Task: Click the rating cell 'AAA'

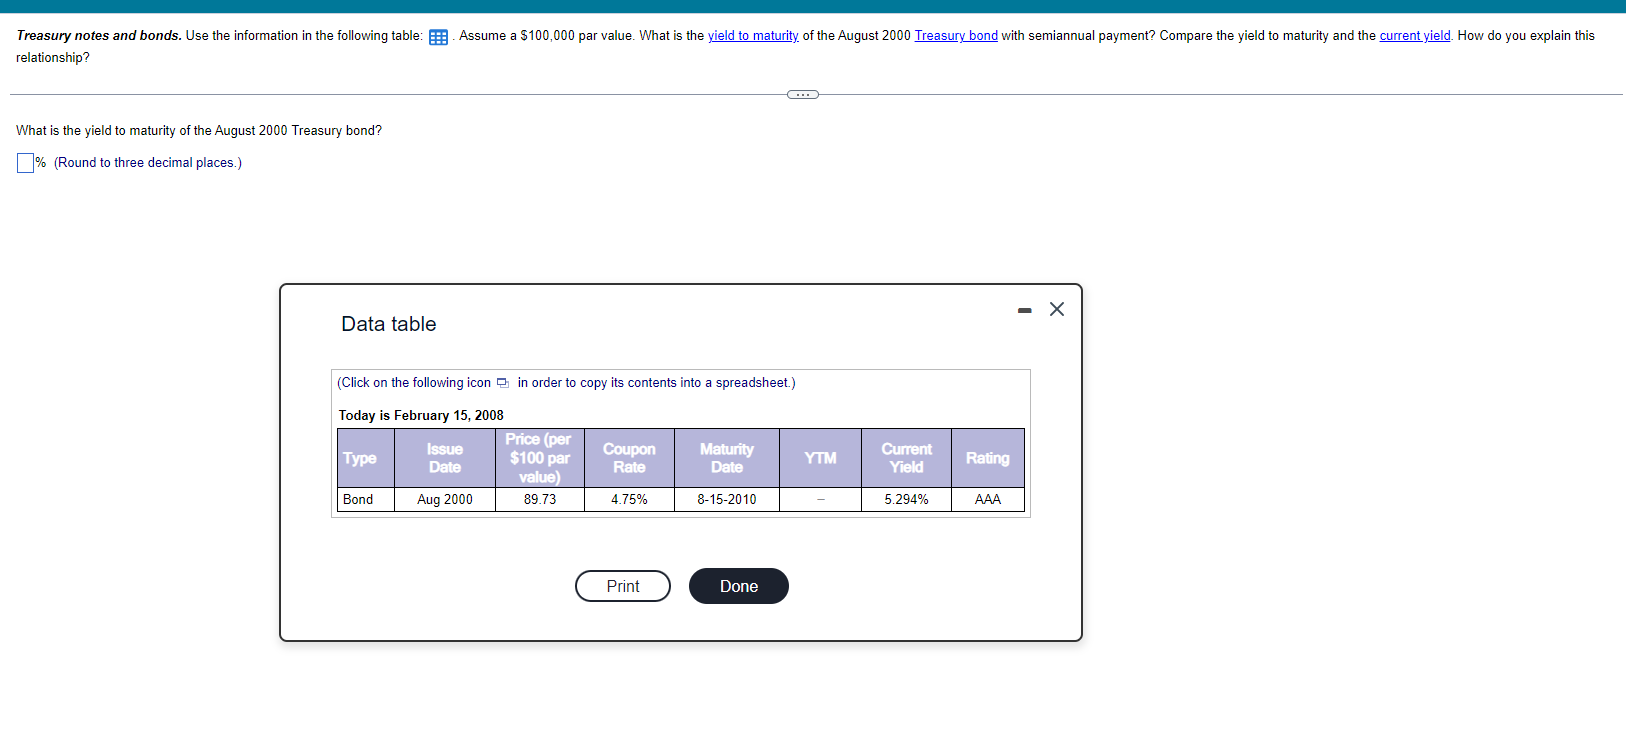Action: click(988, 500)
